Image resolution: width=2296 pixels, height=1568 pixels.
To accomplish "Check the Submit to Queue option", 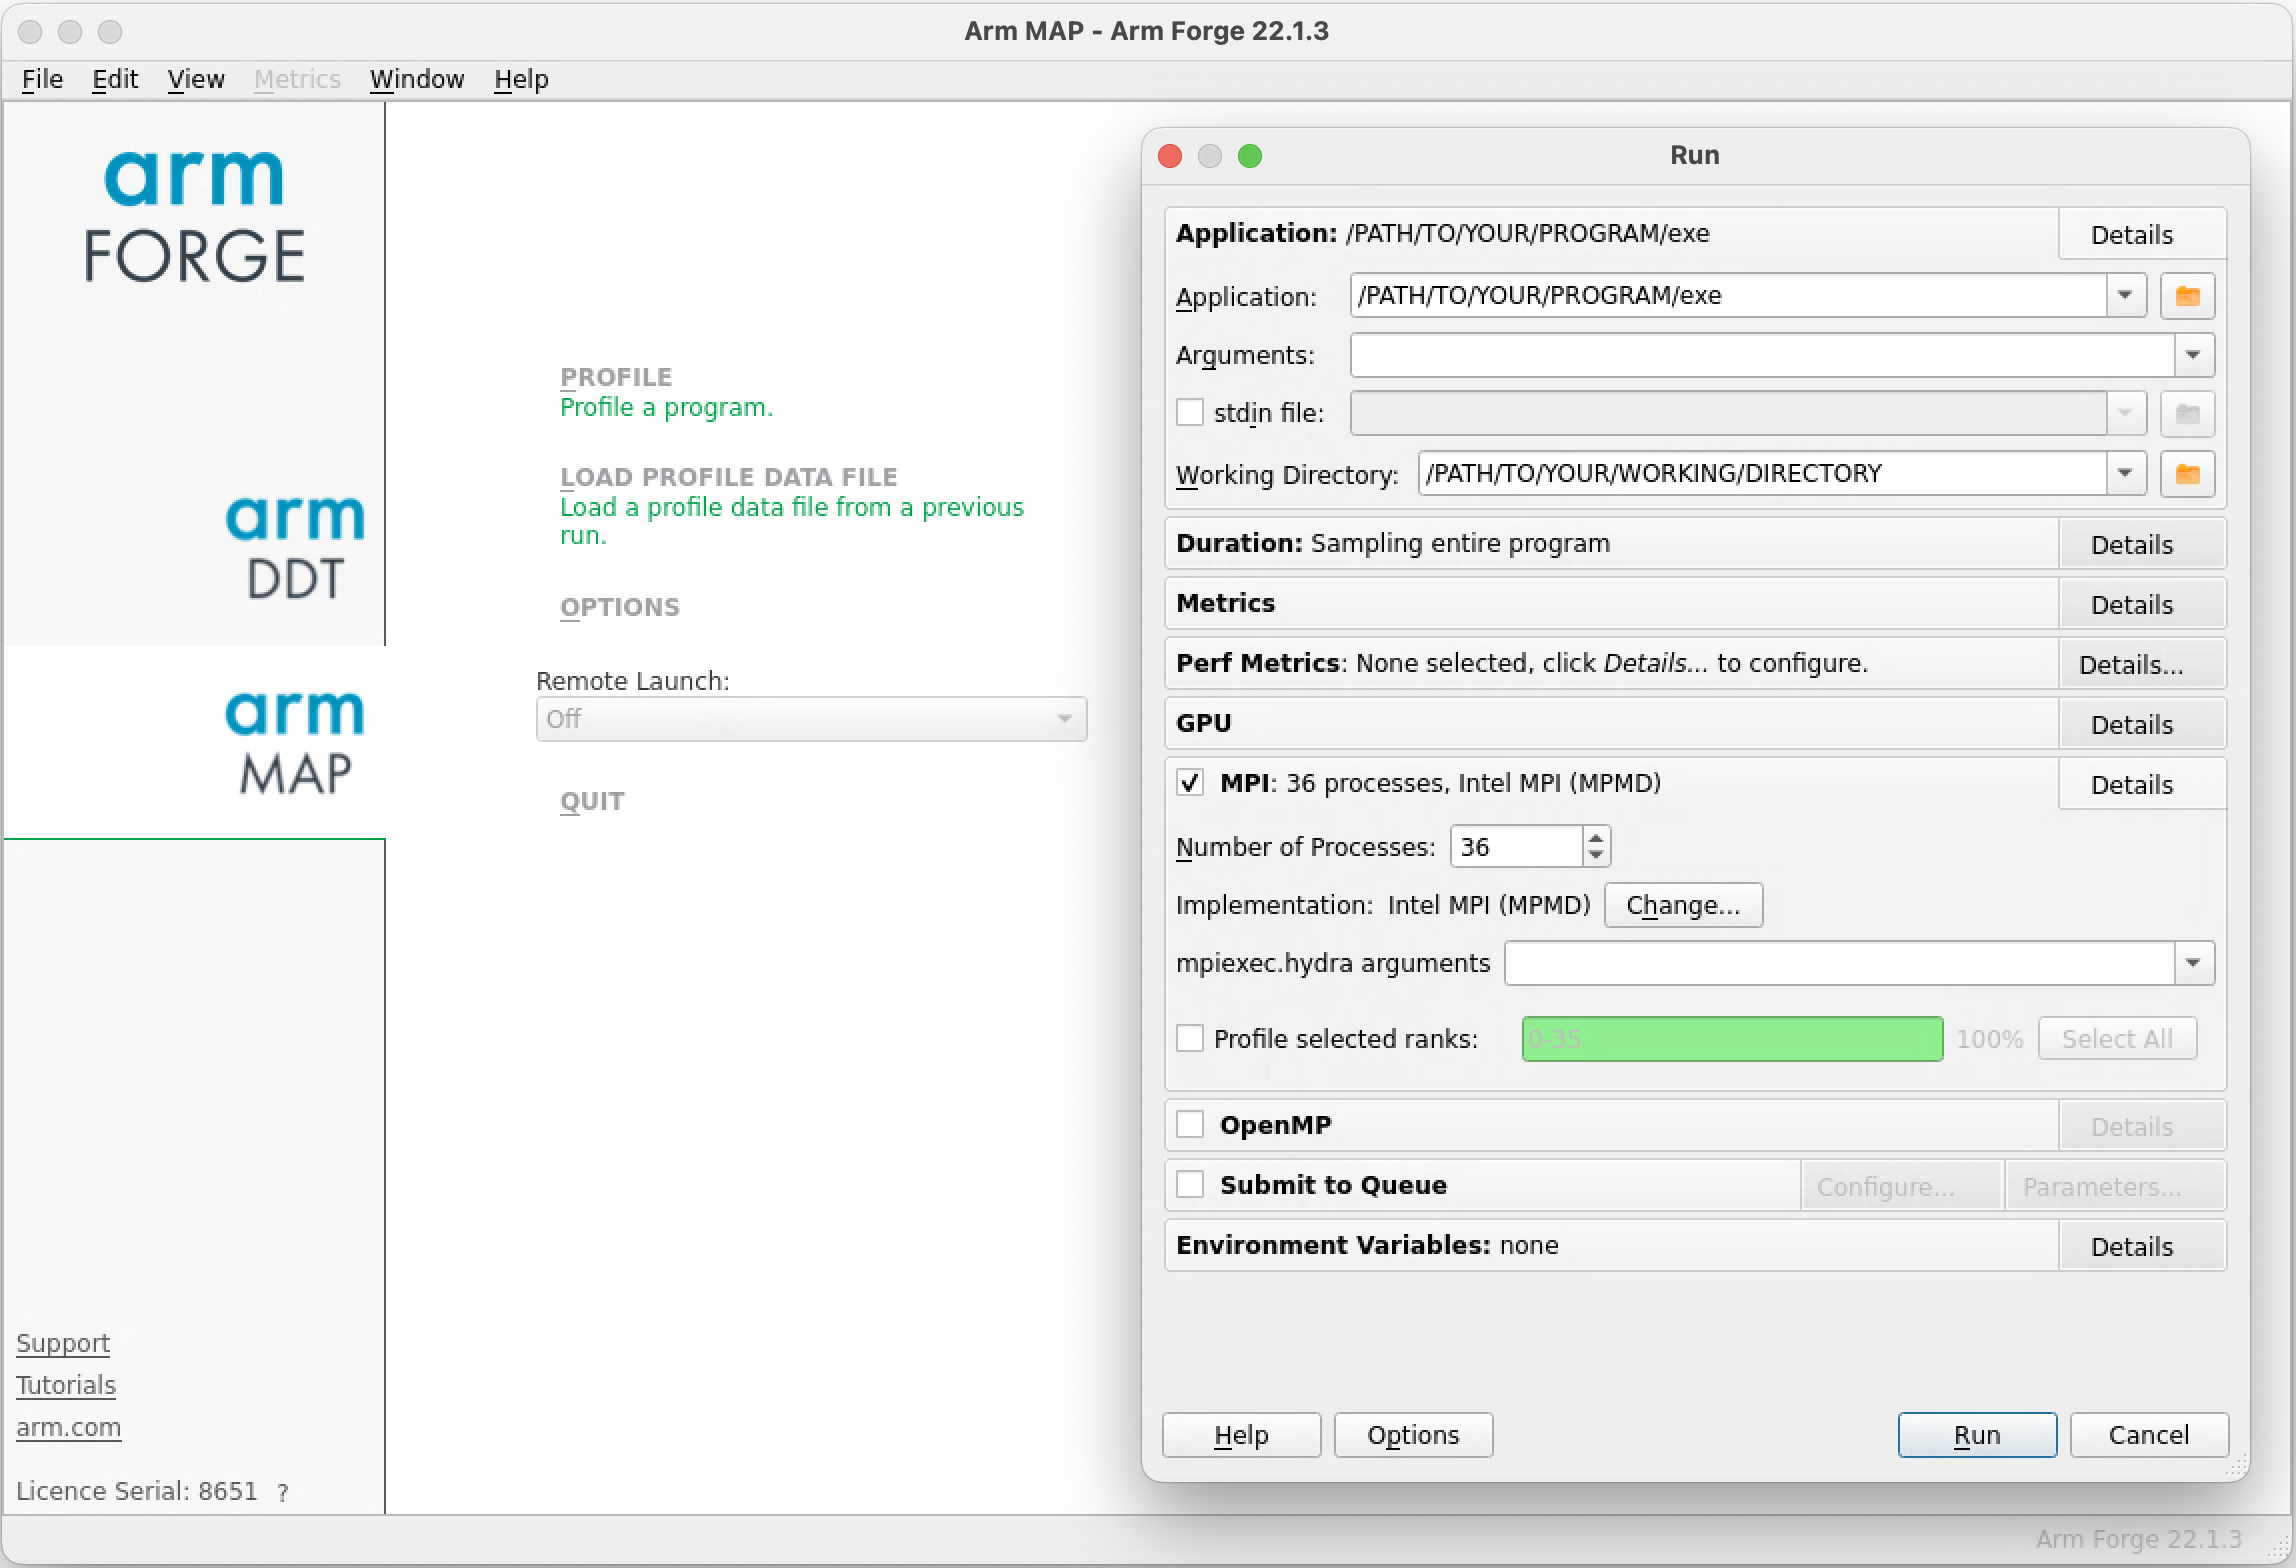I will tap(1190, 1184).
